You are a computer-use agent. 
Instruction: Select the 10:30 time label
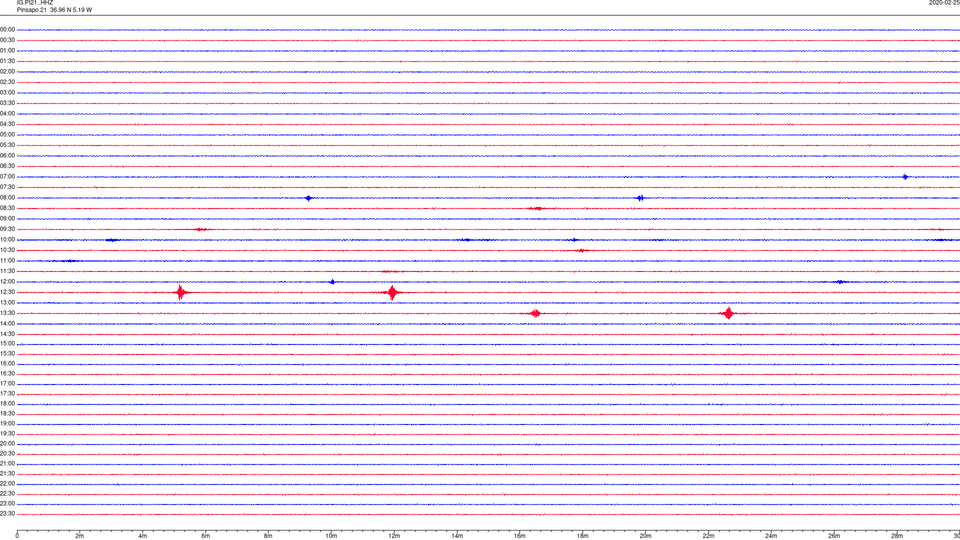tap(7, 250)
